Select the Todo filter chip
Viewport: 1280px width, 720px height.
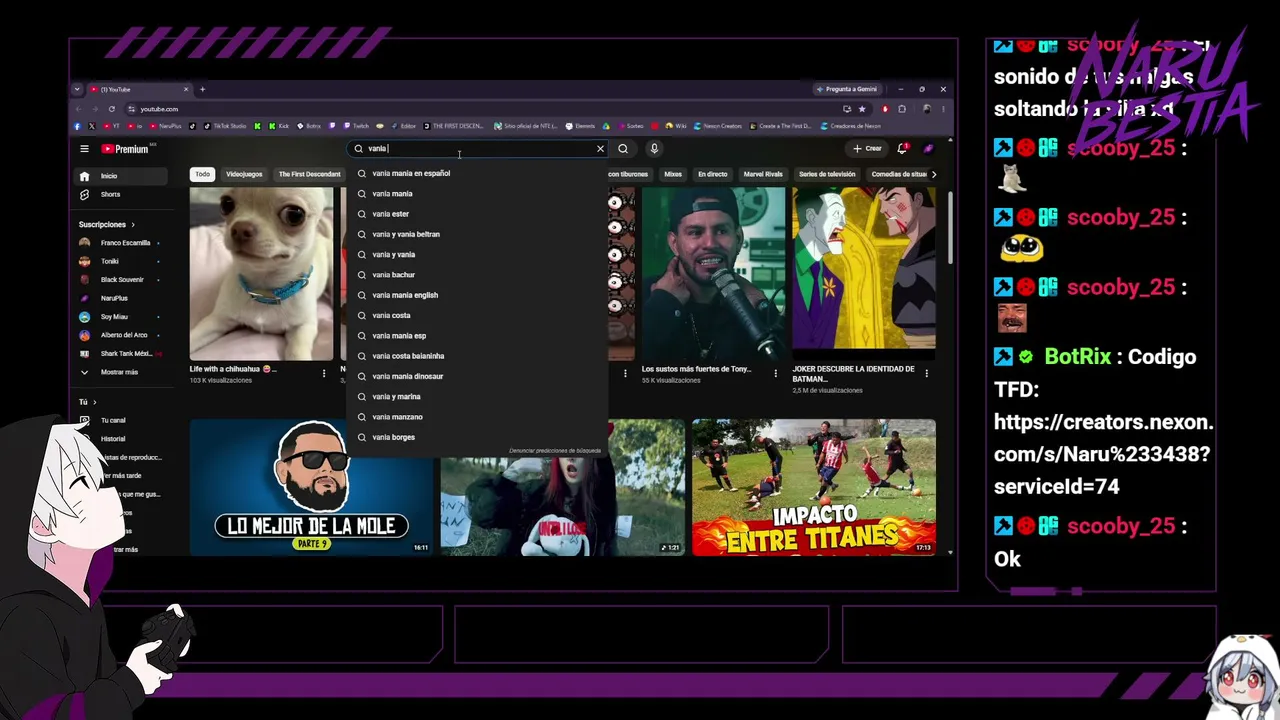tap(203, 174)
